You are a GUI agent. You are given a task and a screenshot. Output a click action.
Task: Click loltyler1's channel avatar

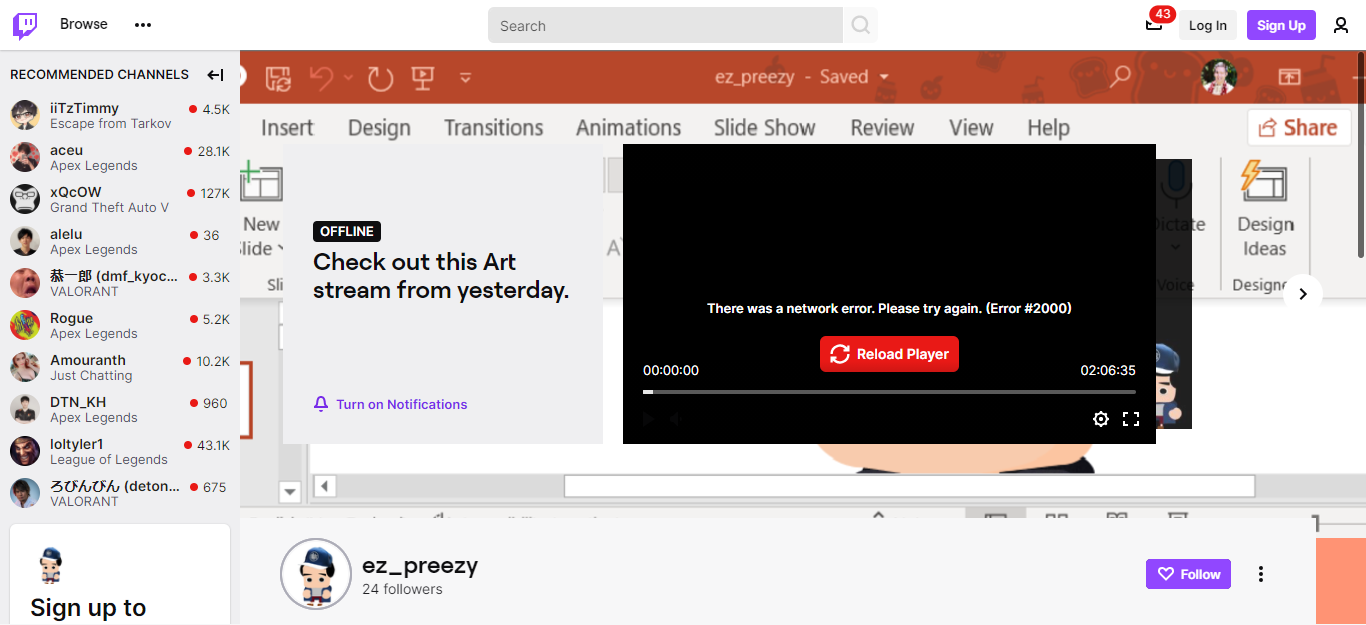coord(25,451)
